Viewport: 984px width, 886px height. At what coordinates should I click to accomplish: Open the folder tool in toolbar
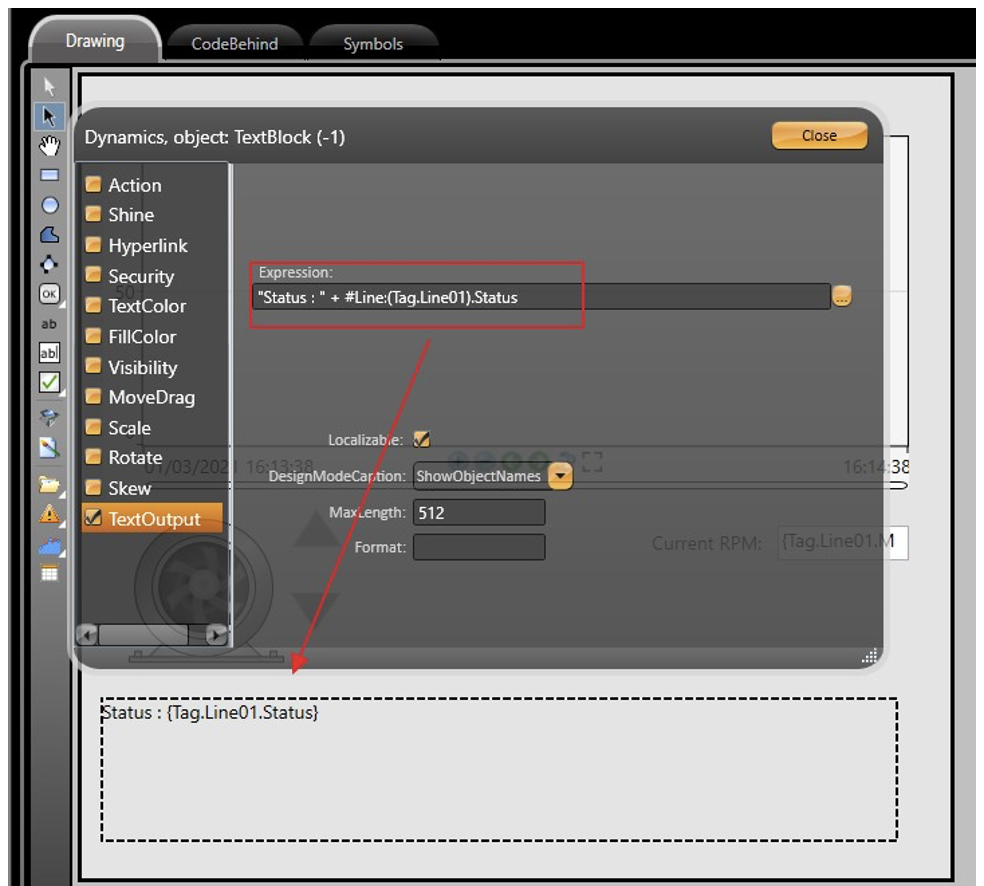[x=49, y=484]
